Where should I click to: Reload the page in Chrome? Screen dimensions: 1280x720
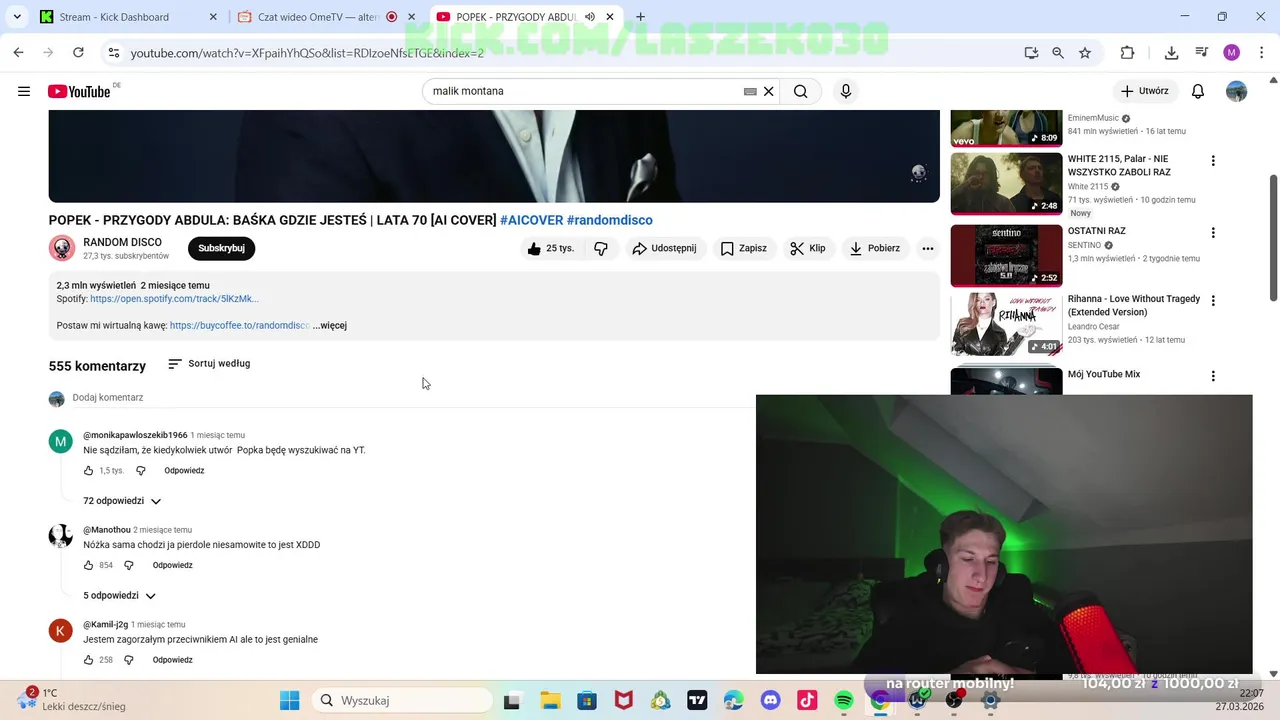coord(78,52)
